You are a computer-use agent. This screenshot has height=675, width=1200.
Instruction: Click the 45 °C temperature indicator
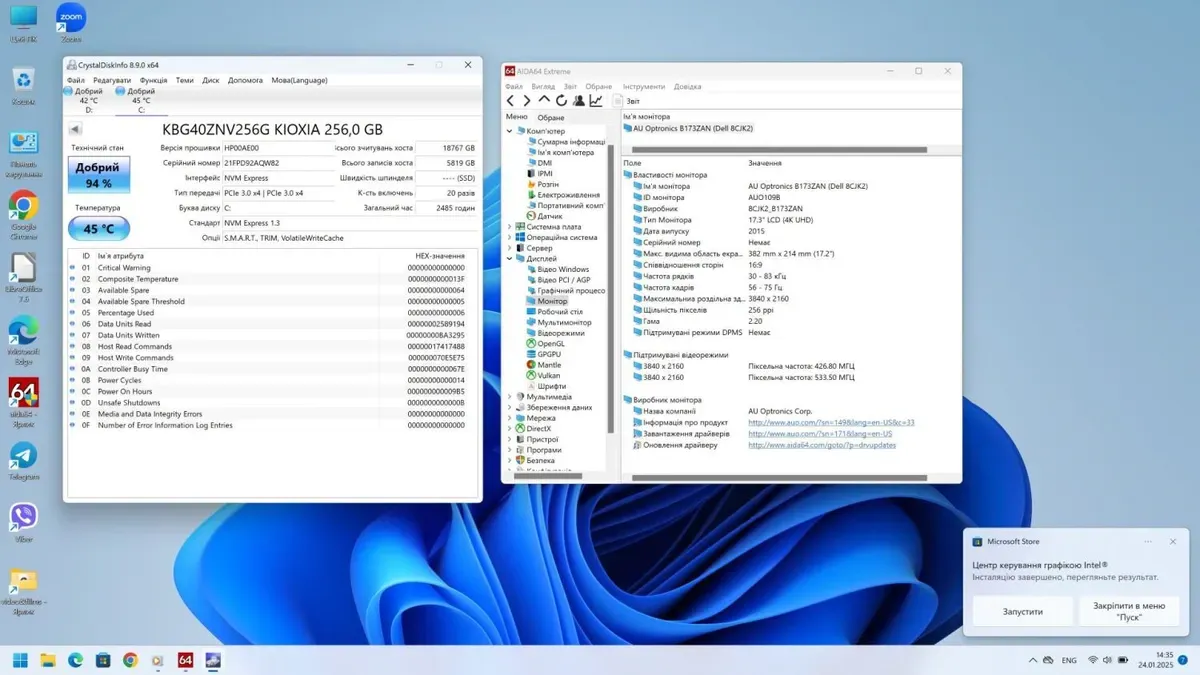coord(99,229)
